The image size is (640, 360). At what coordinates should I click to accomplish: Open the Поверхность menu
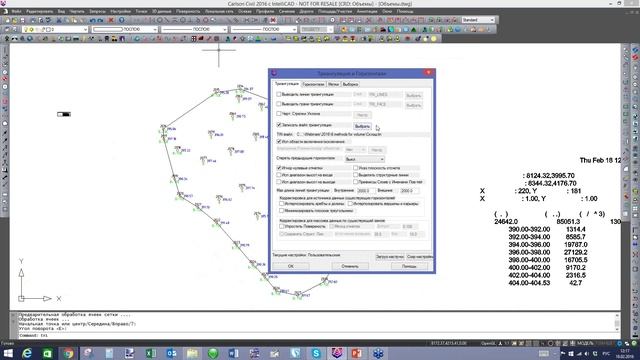tap(188, 11)
